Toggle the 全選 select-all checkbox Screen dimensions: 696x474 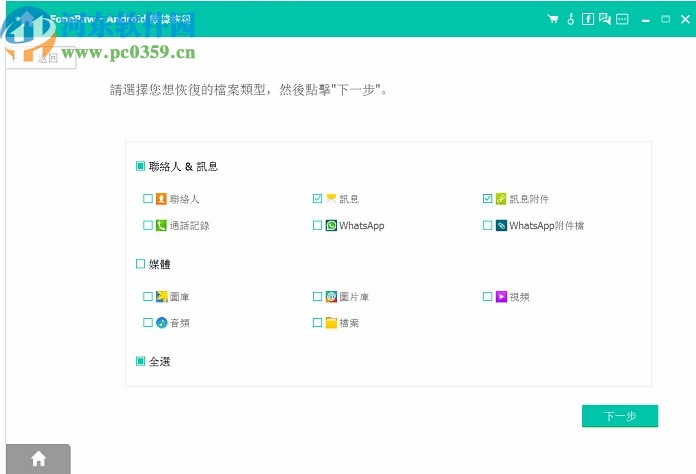[x=140, y=361]
